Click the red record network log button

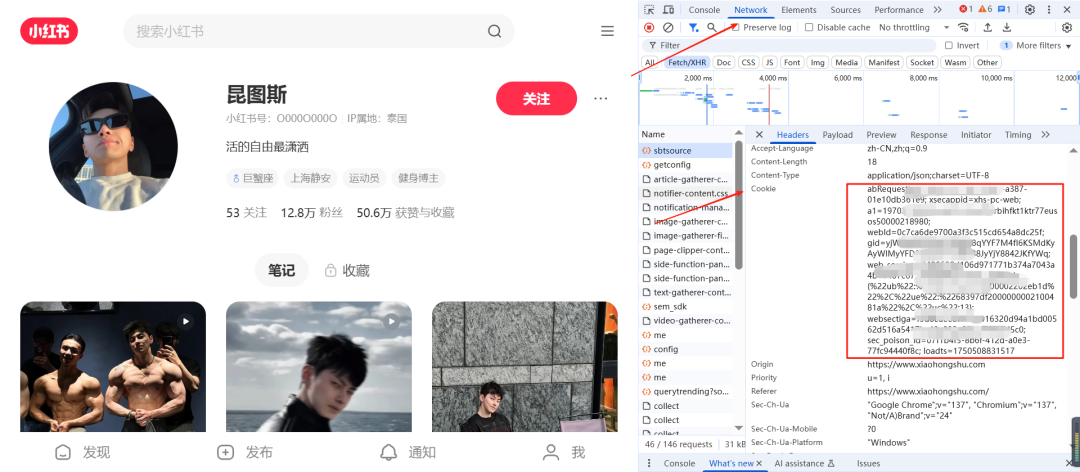coord(649,28)
